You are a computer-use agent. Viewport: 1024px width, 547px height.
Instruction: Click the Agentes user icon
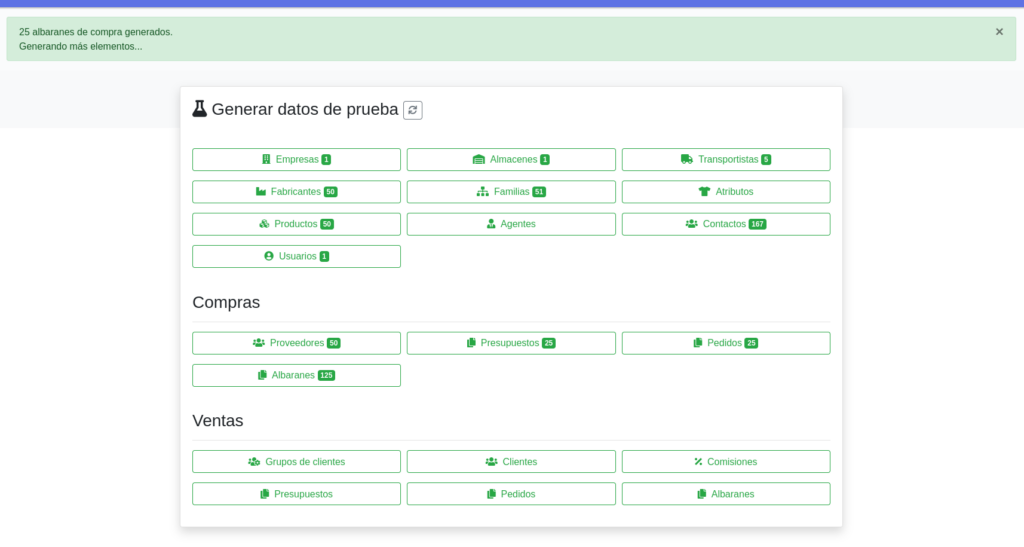pos(491,224)
